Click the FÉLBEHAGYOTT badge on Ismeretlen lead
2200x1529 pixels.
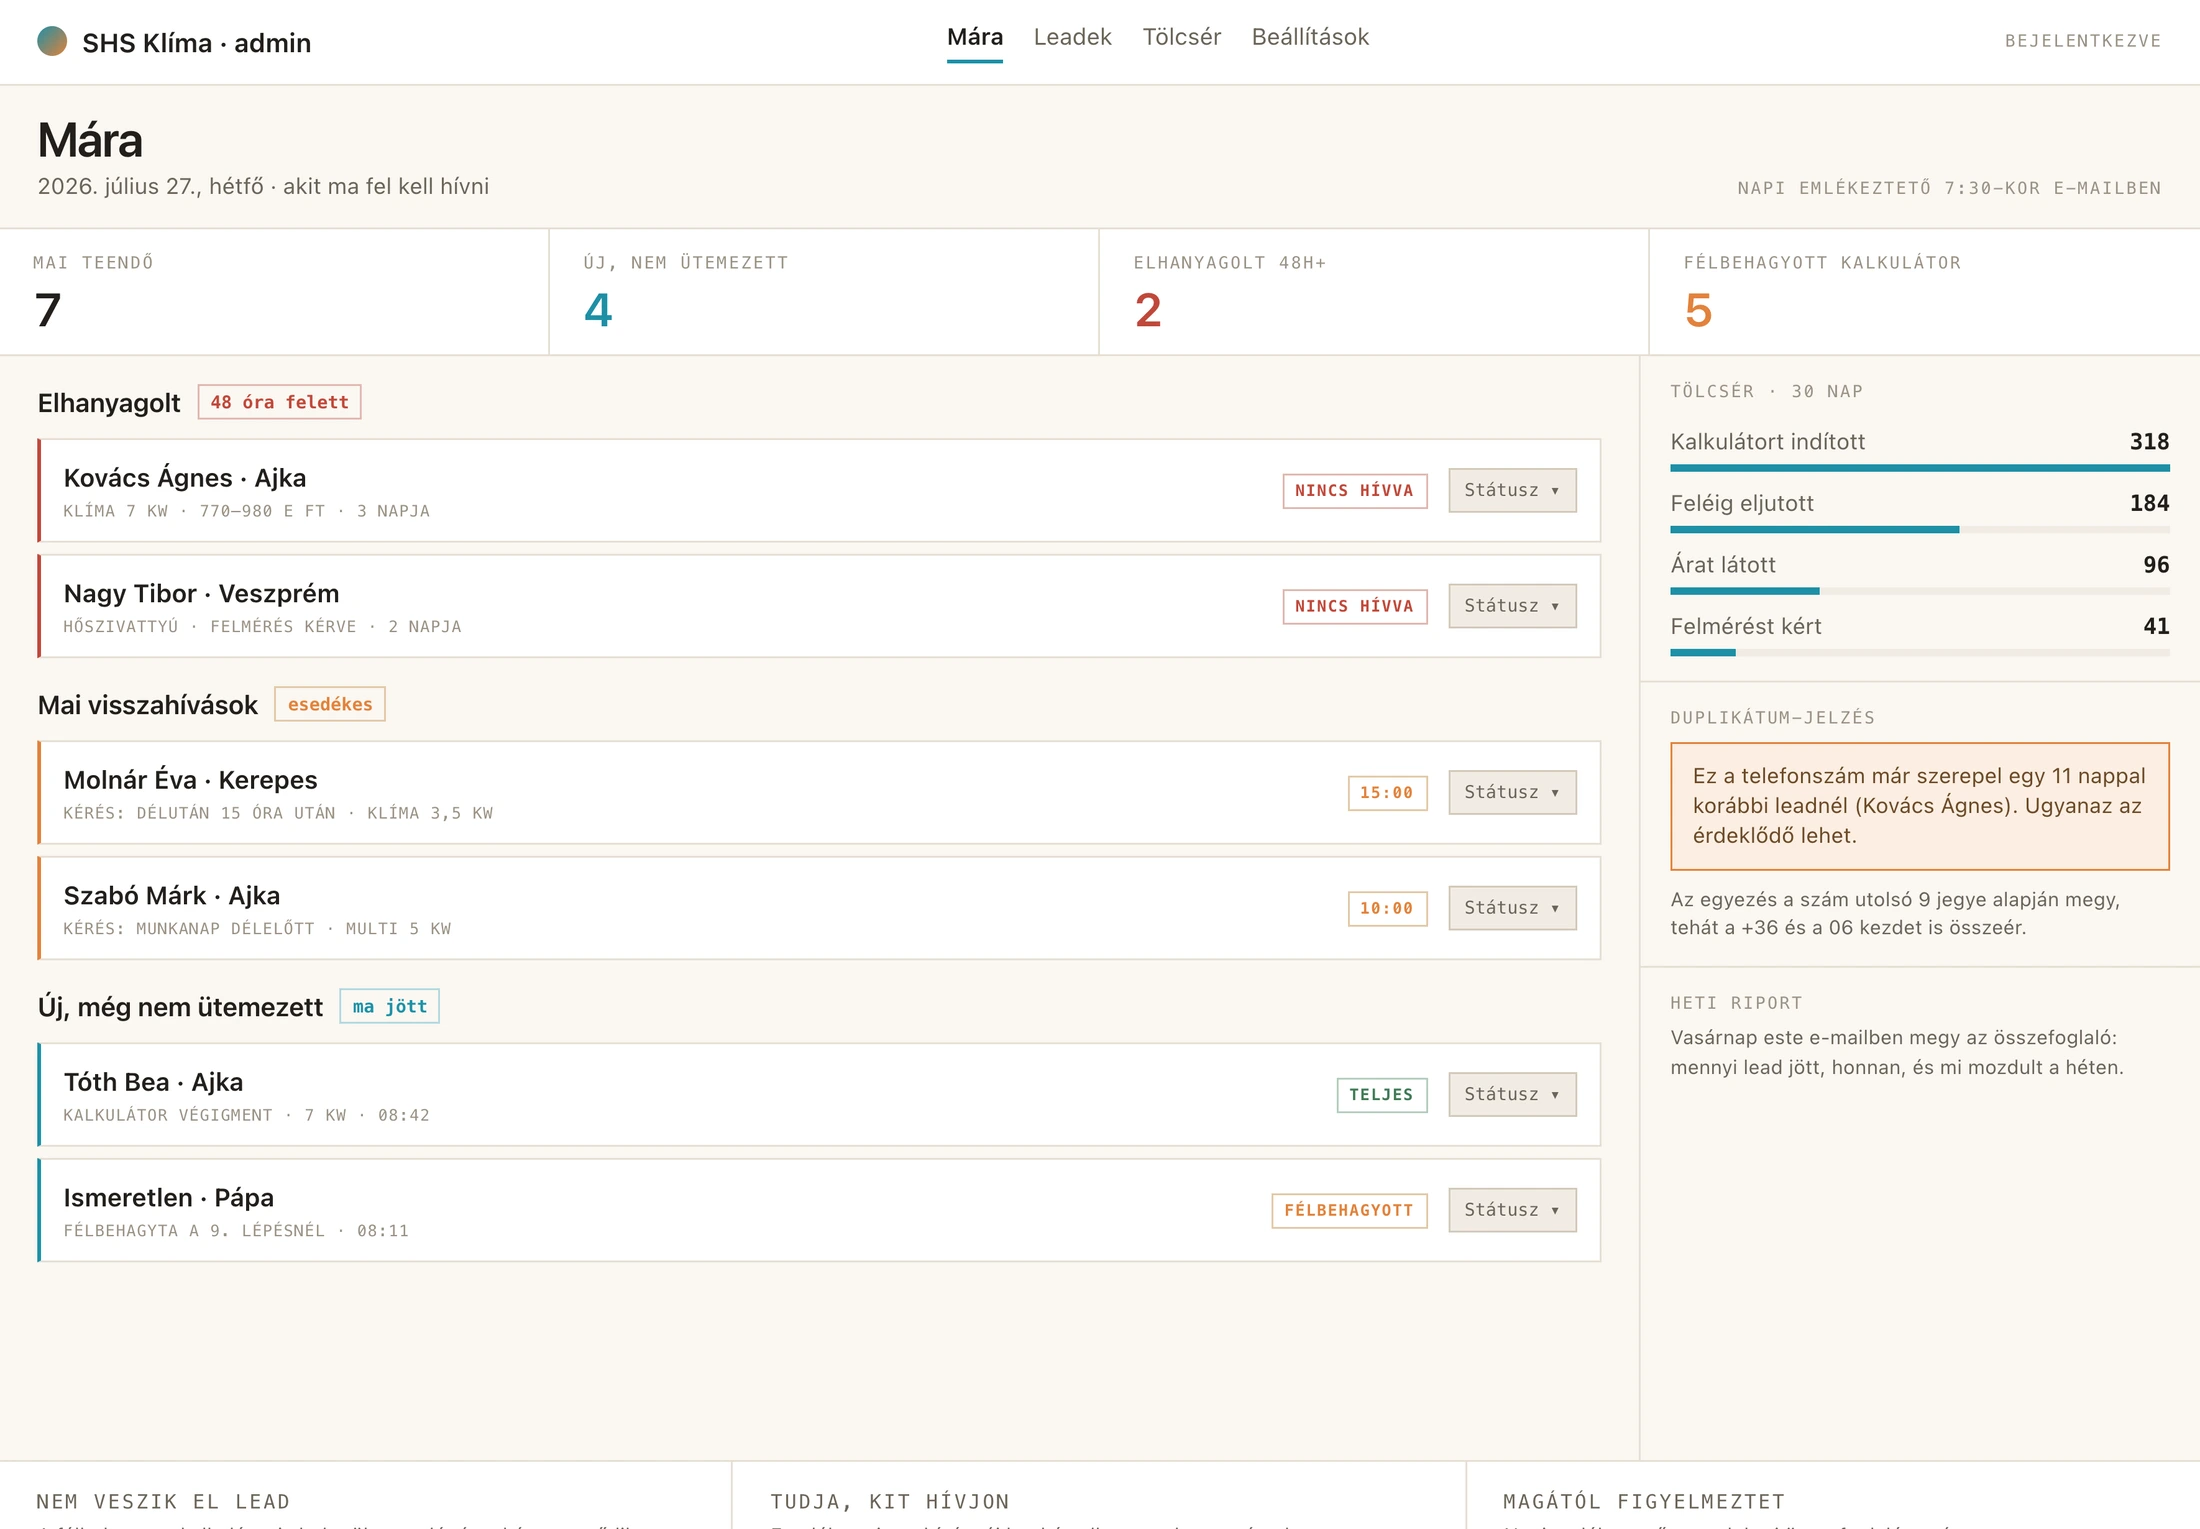point(1349,1211)
